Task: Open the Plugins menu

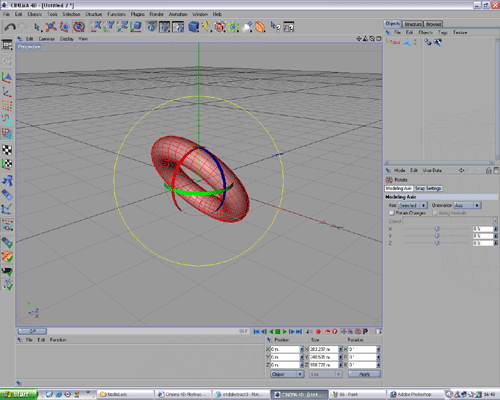Action: coord(137,14)
